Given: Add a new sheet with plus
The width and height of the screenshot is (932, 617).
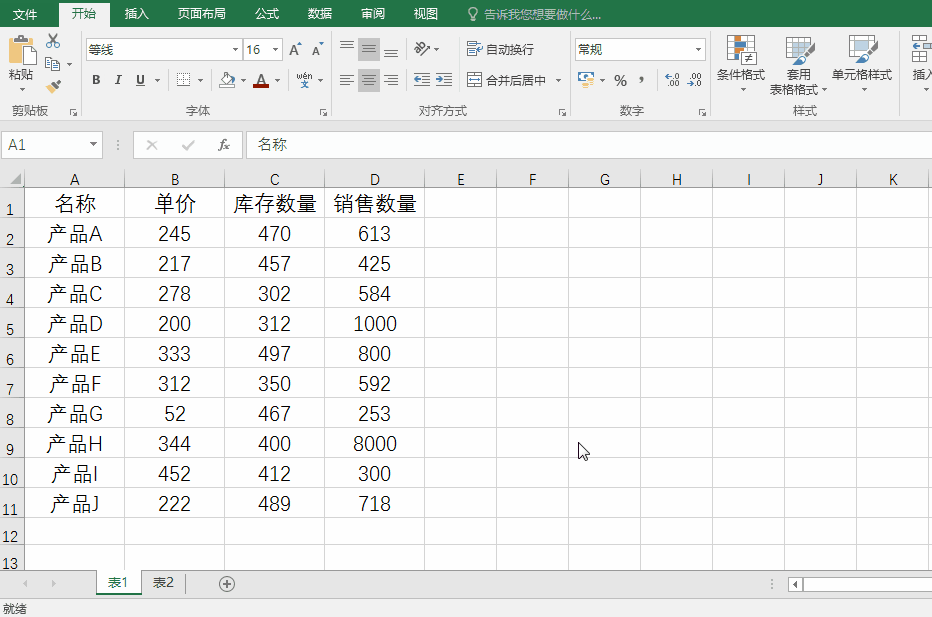Looking at the screenshot, I should 226,584.
